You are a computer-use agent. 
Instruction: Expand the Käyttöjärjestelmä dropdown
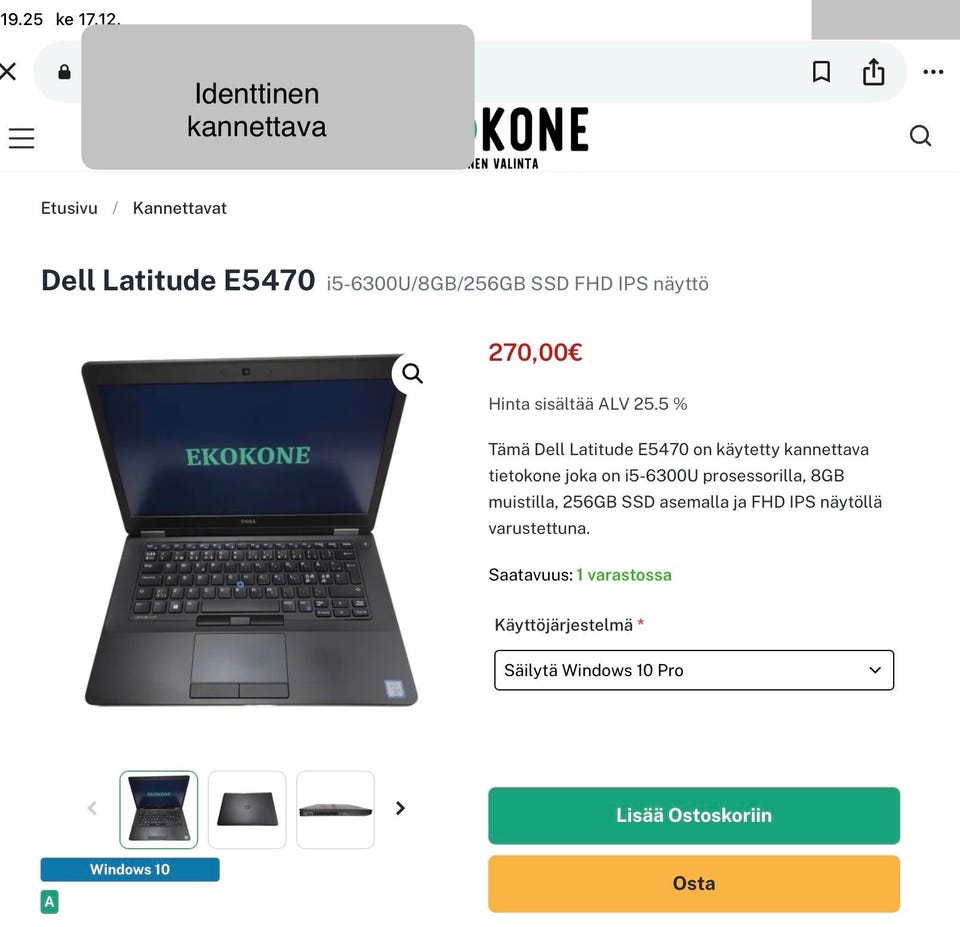[694, 670]
